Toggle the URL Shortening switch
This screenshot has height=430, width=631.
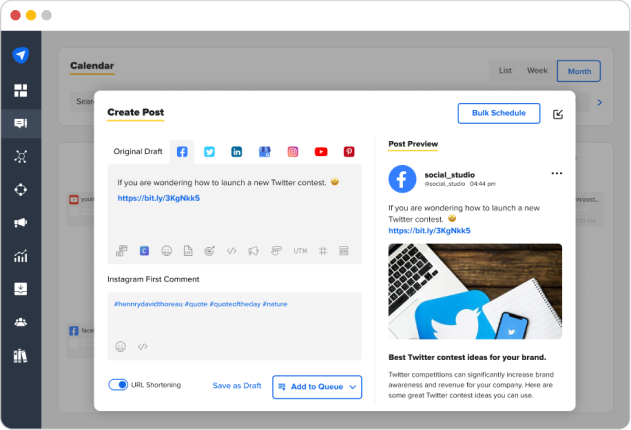(118, 385)
